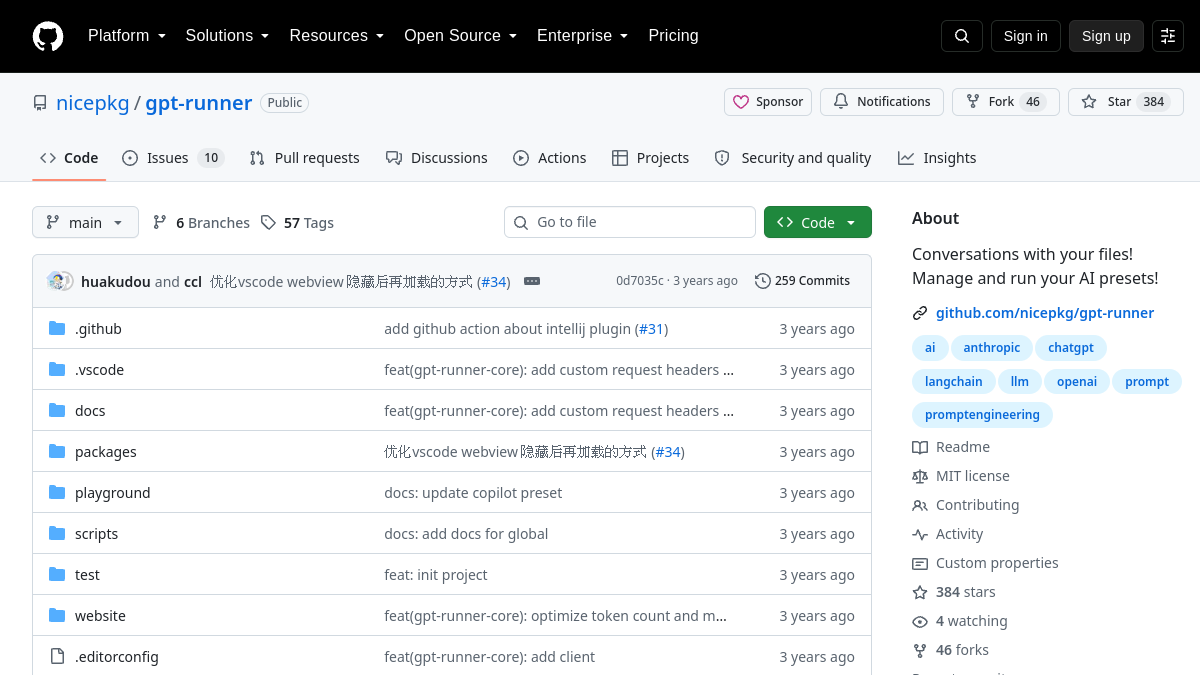
Task: Click the history clock icon for commits
Action: 763,281
